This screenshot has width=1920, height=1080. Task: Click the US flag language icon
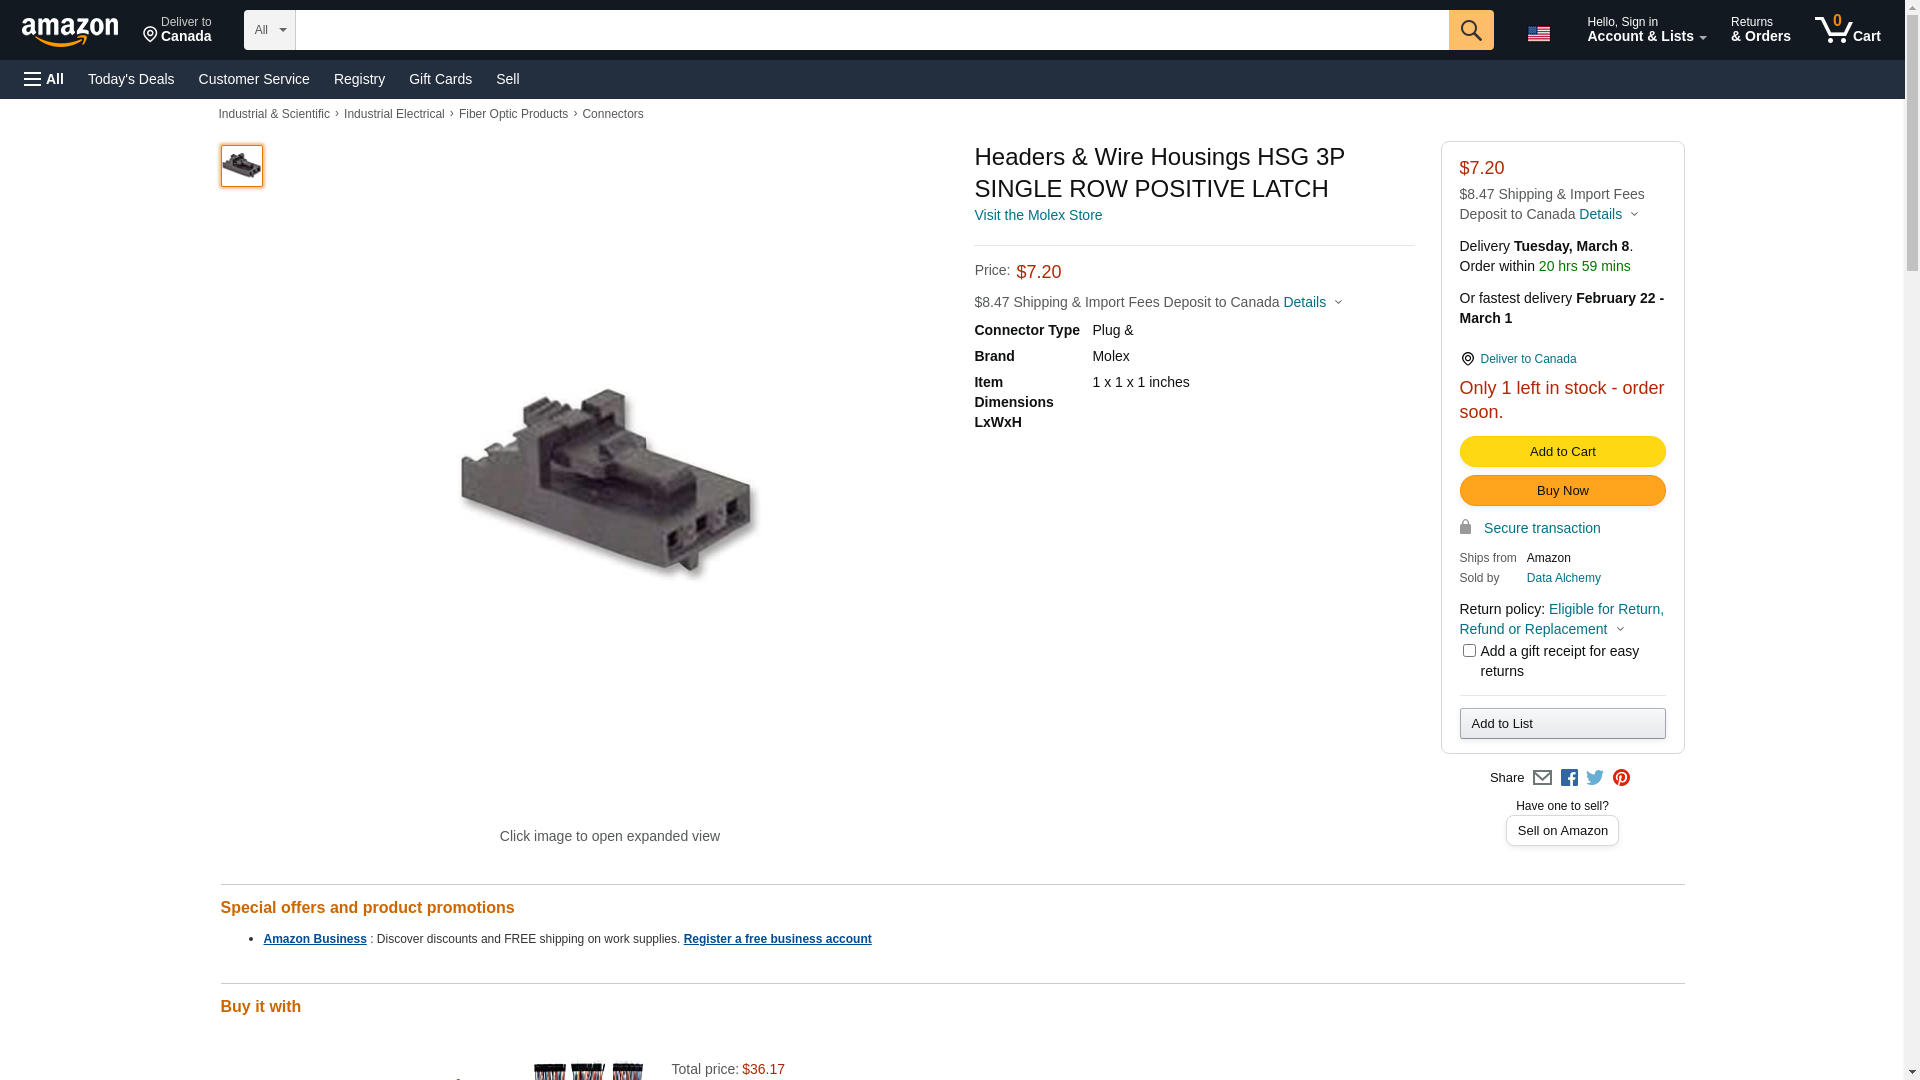(1539, 34)
